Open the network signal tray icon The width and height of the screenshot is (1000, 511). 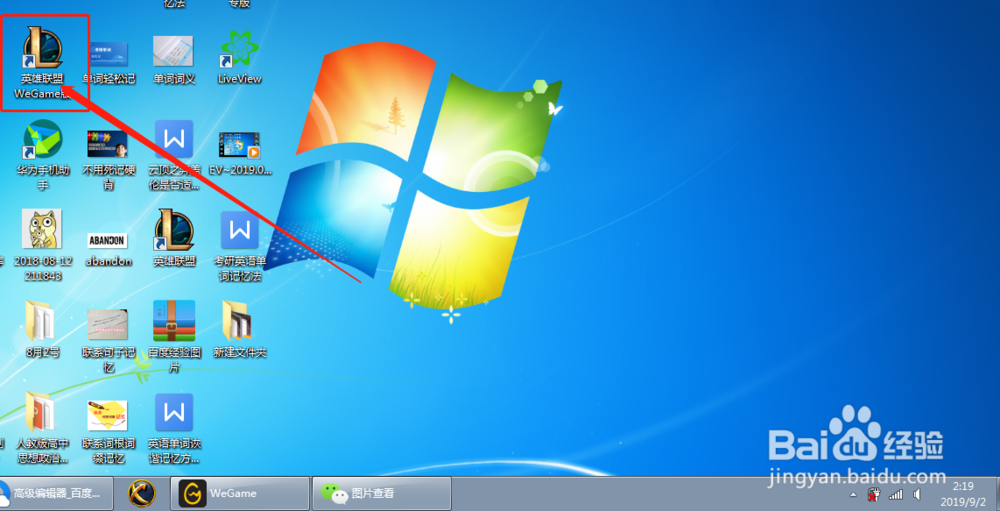coord(895,494)
